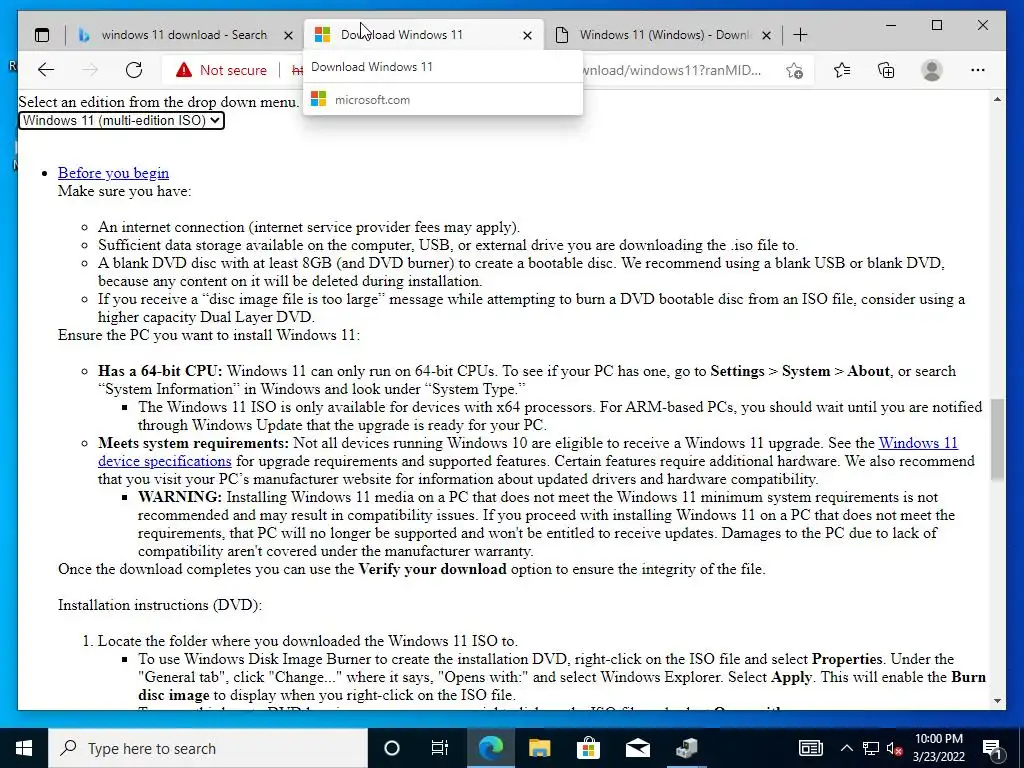Click the page scrollbar down arrow
The height and width of the screenshot is (768, 1024).
point(997,701)
